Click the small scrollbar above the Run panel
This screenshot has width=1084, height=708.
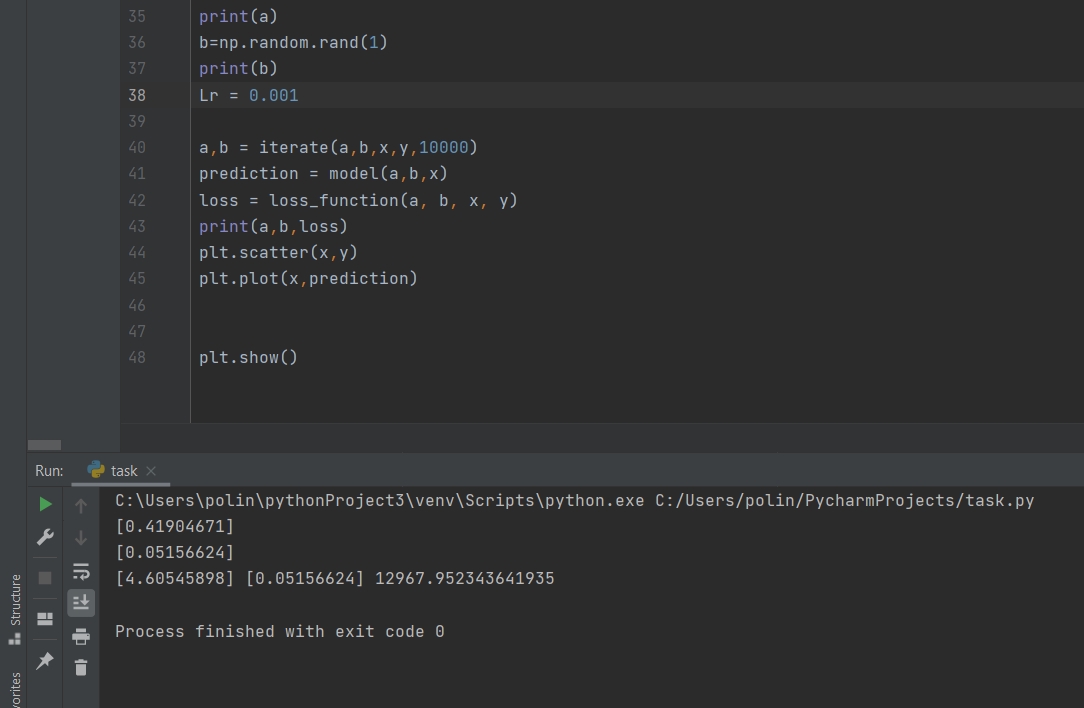(44, 444)
